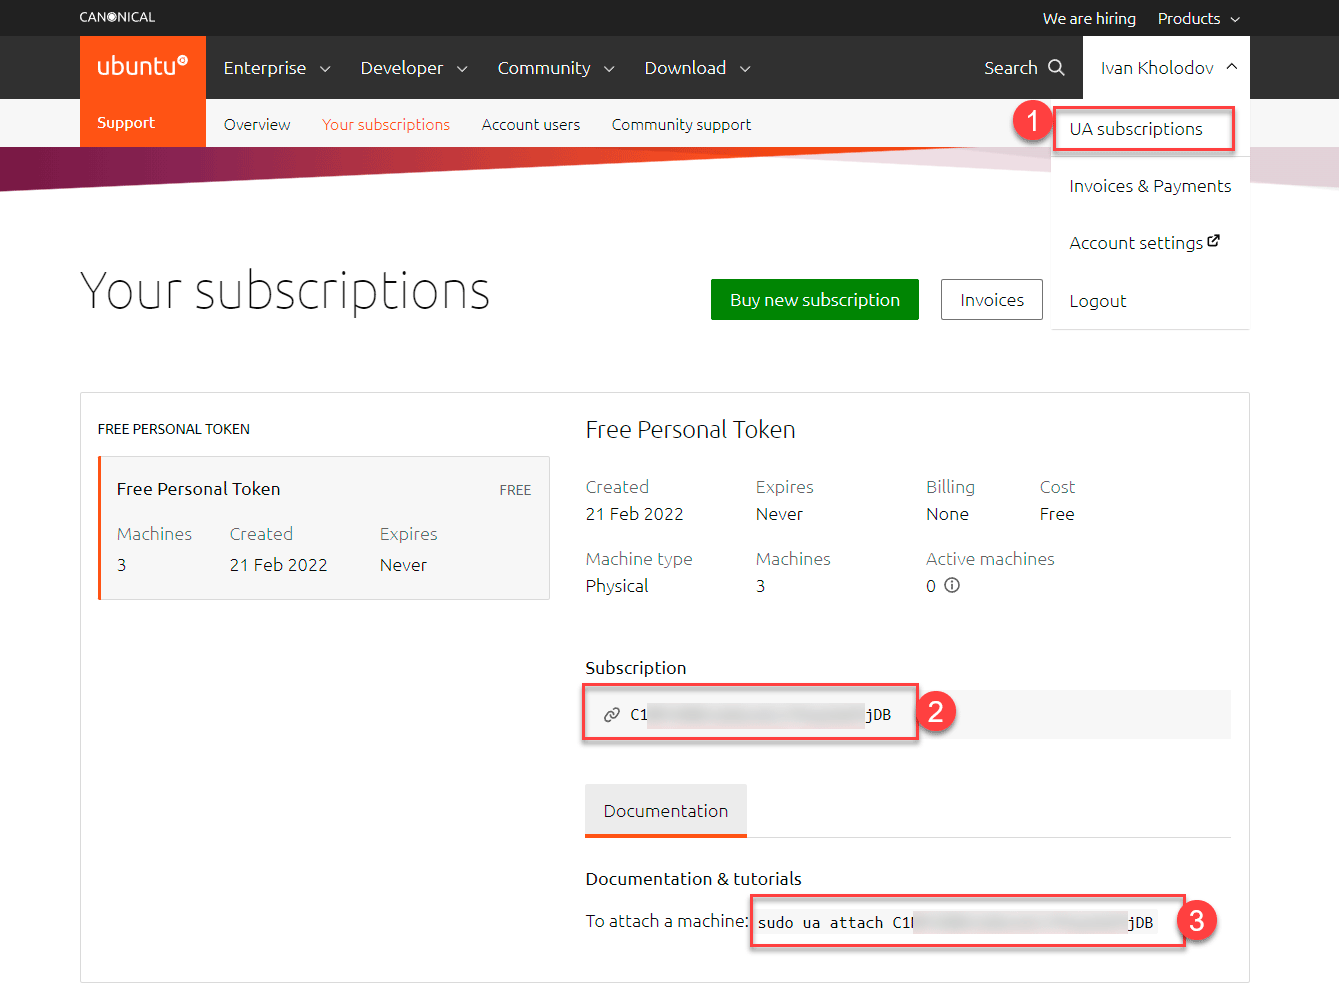Click the active machines info icon

coord(952,586)
